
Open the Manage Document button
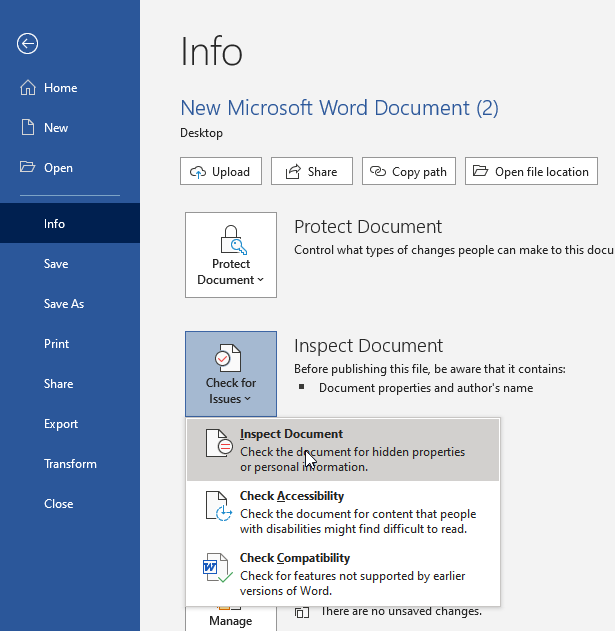231,619
